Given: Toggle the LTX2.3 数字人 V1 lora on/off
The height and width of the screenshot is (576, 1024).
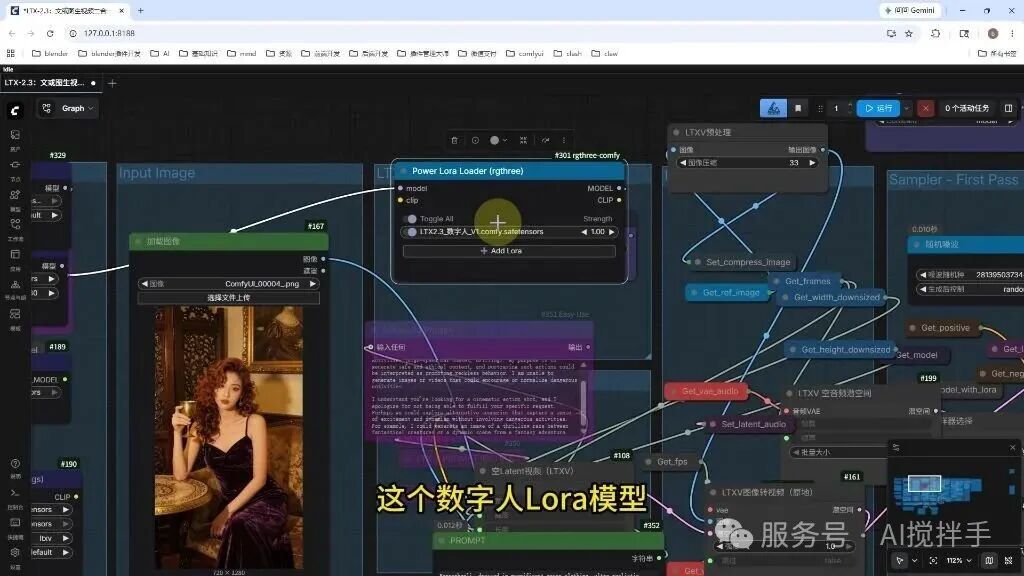Looking at the screenshot, I should 411,232.
